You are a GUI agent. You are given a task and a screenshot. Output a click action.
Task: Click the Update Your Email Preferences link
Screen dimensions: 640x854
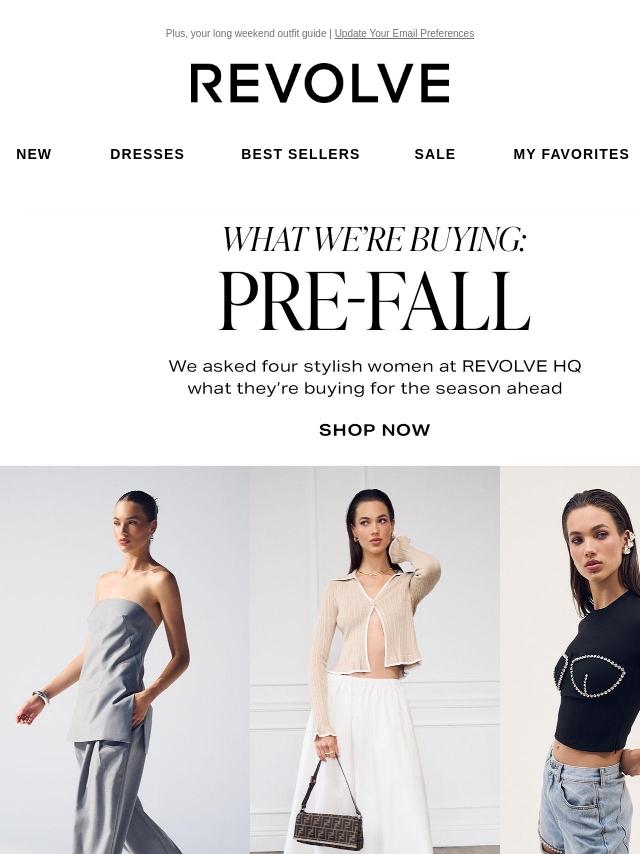[x=404, y=34]
